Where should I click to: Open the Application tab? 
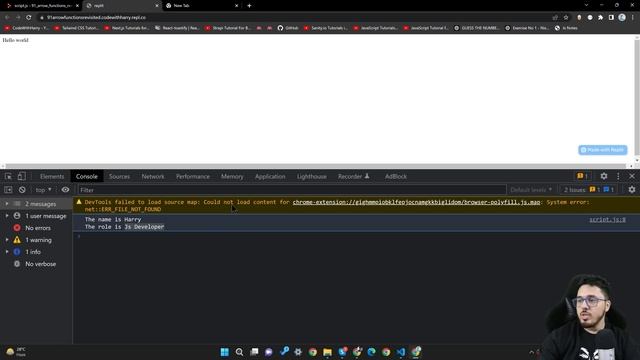[270, 176]
